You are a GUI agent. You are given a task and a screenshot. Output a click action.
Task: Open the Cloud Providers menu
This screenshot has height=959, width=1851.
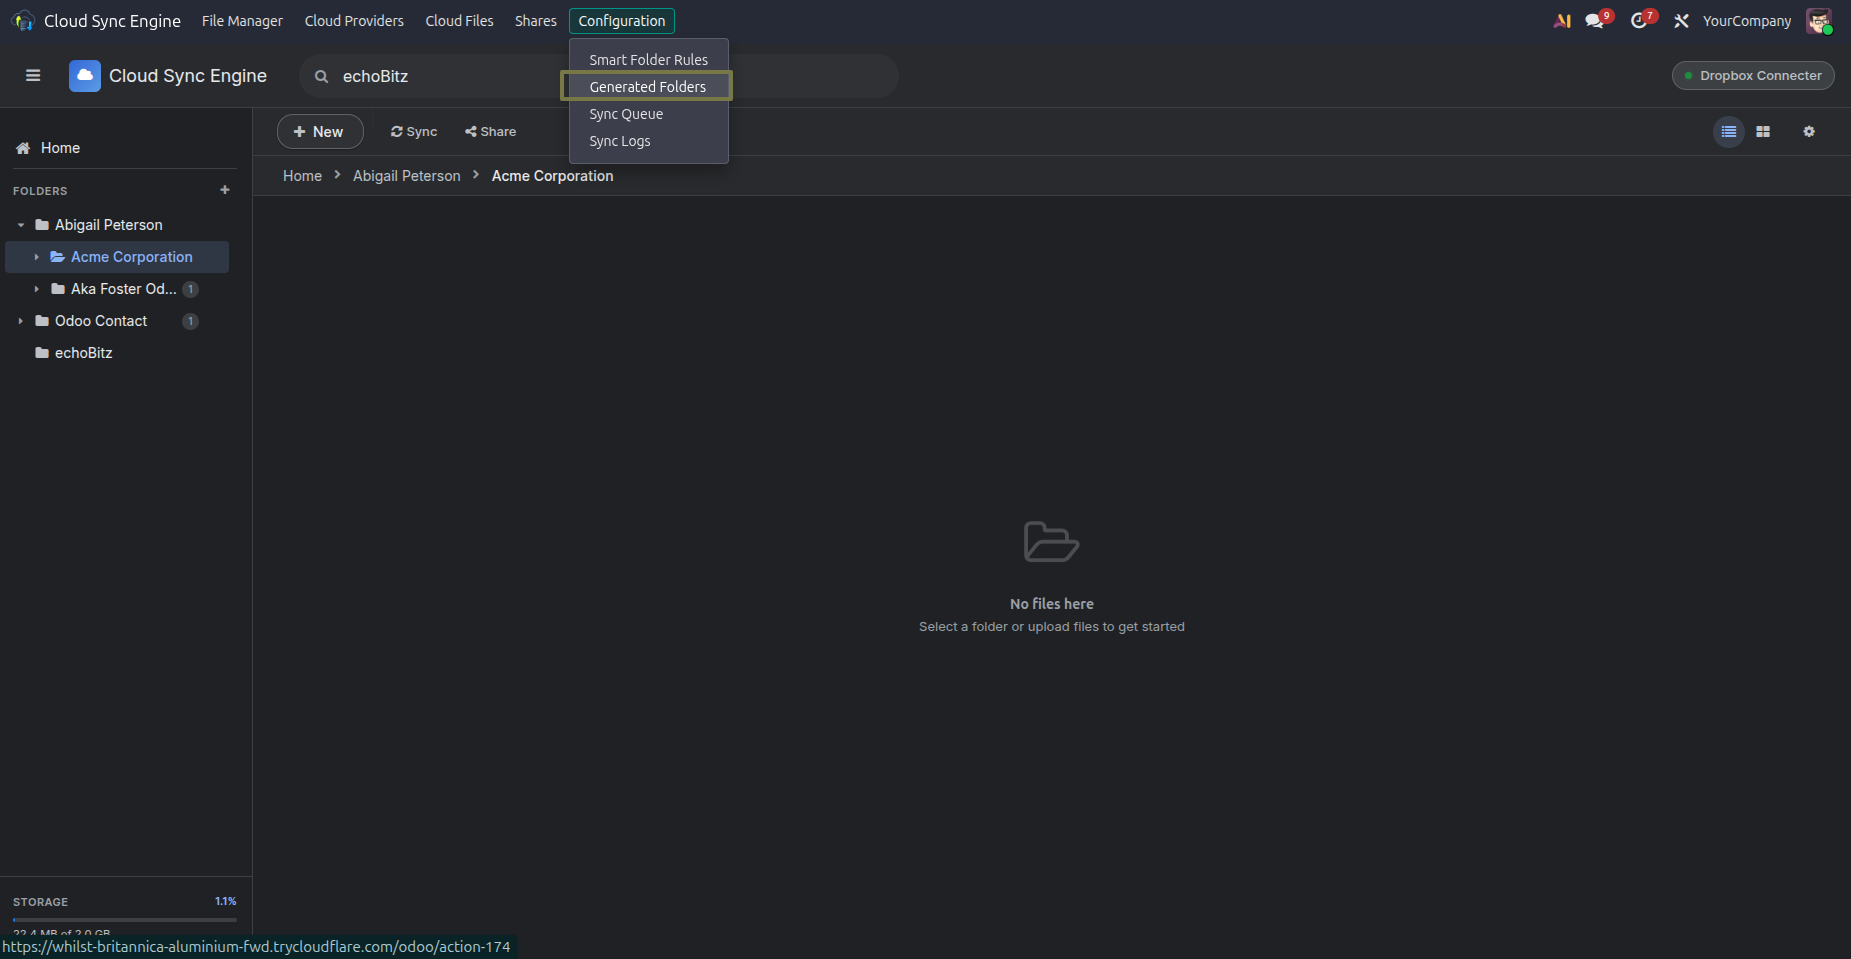point(354,21)
